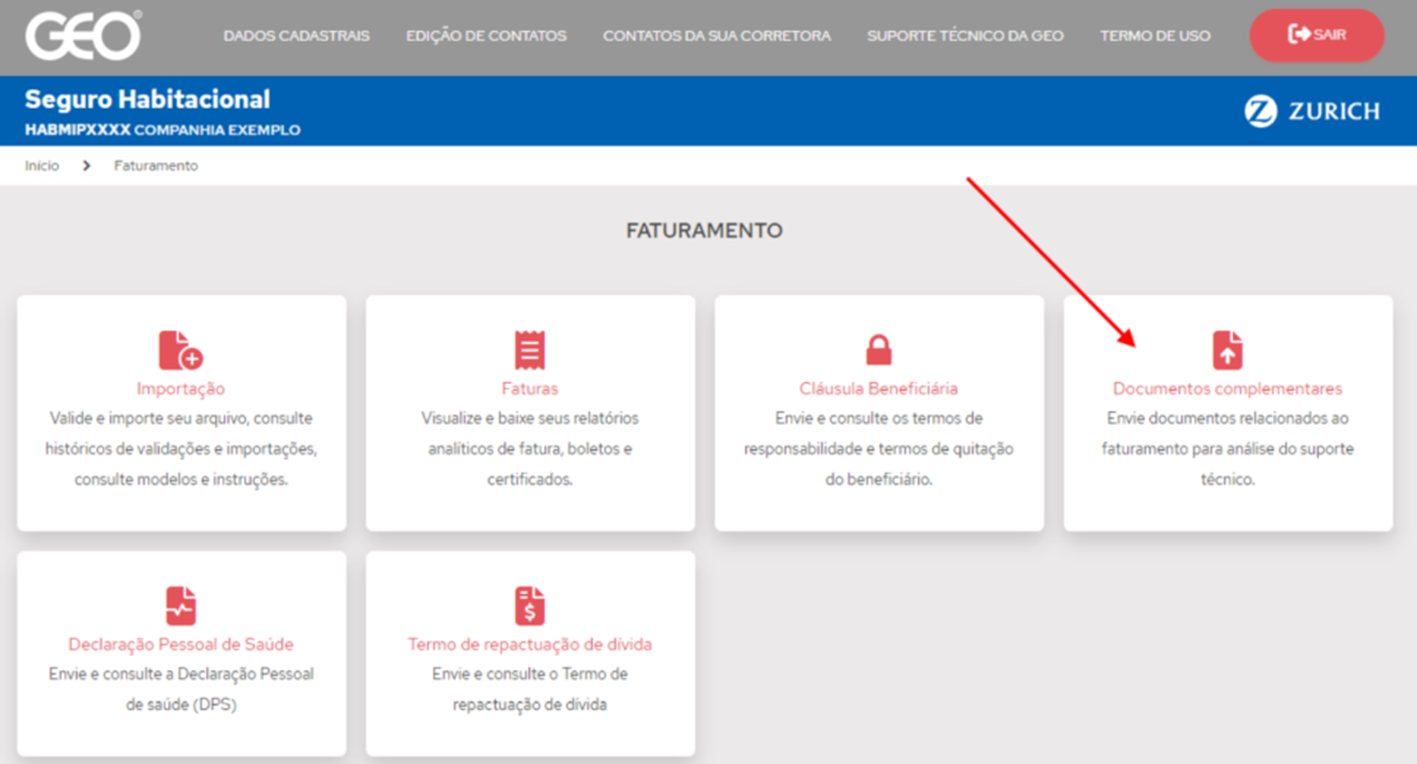Go to Início in breadcrumb
Screen dimensions: 1417x764
coord(42,166)
